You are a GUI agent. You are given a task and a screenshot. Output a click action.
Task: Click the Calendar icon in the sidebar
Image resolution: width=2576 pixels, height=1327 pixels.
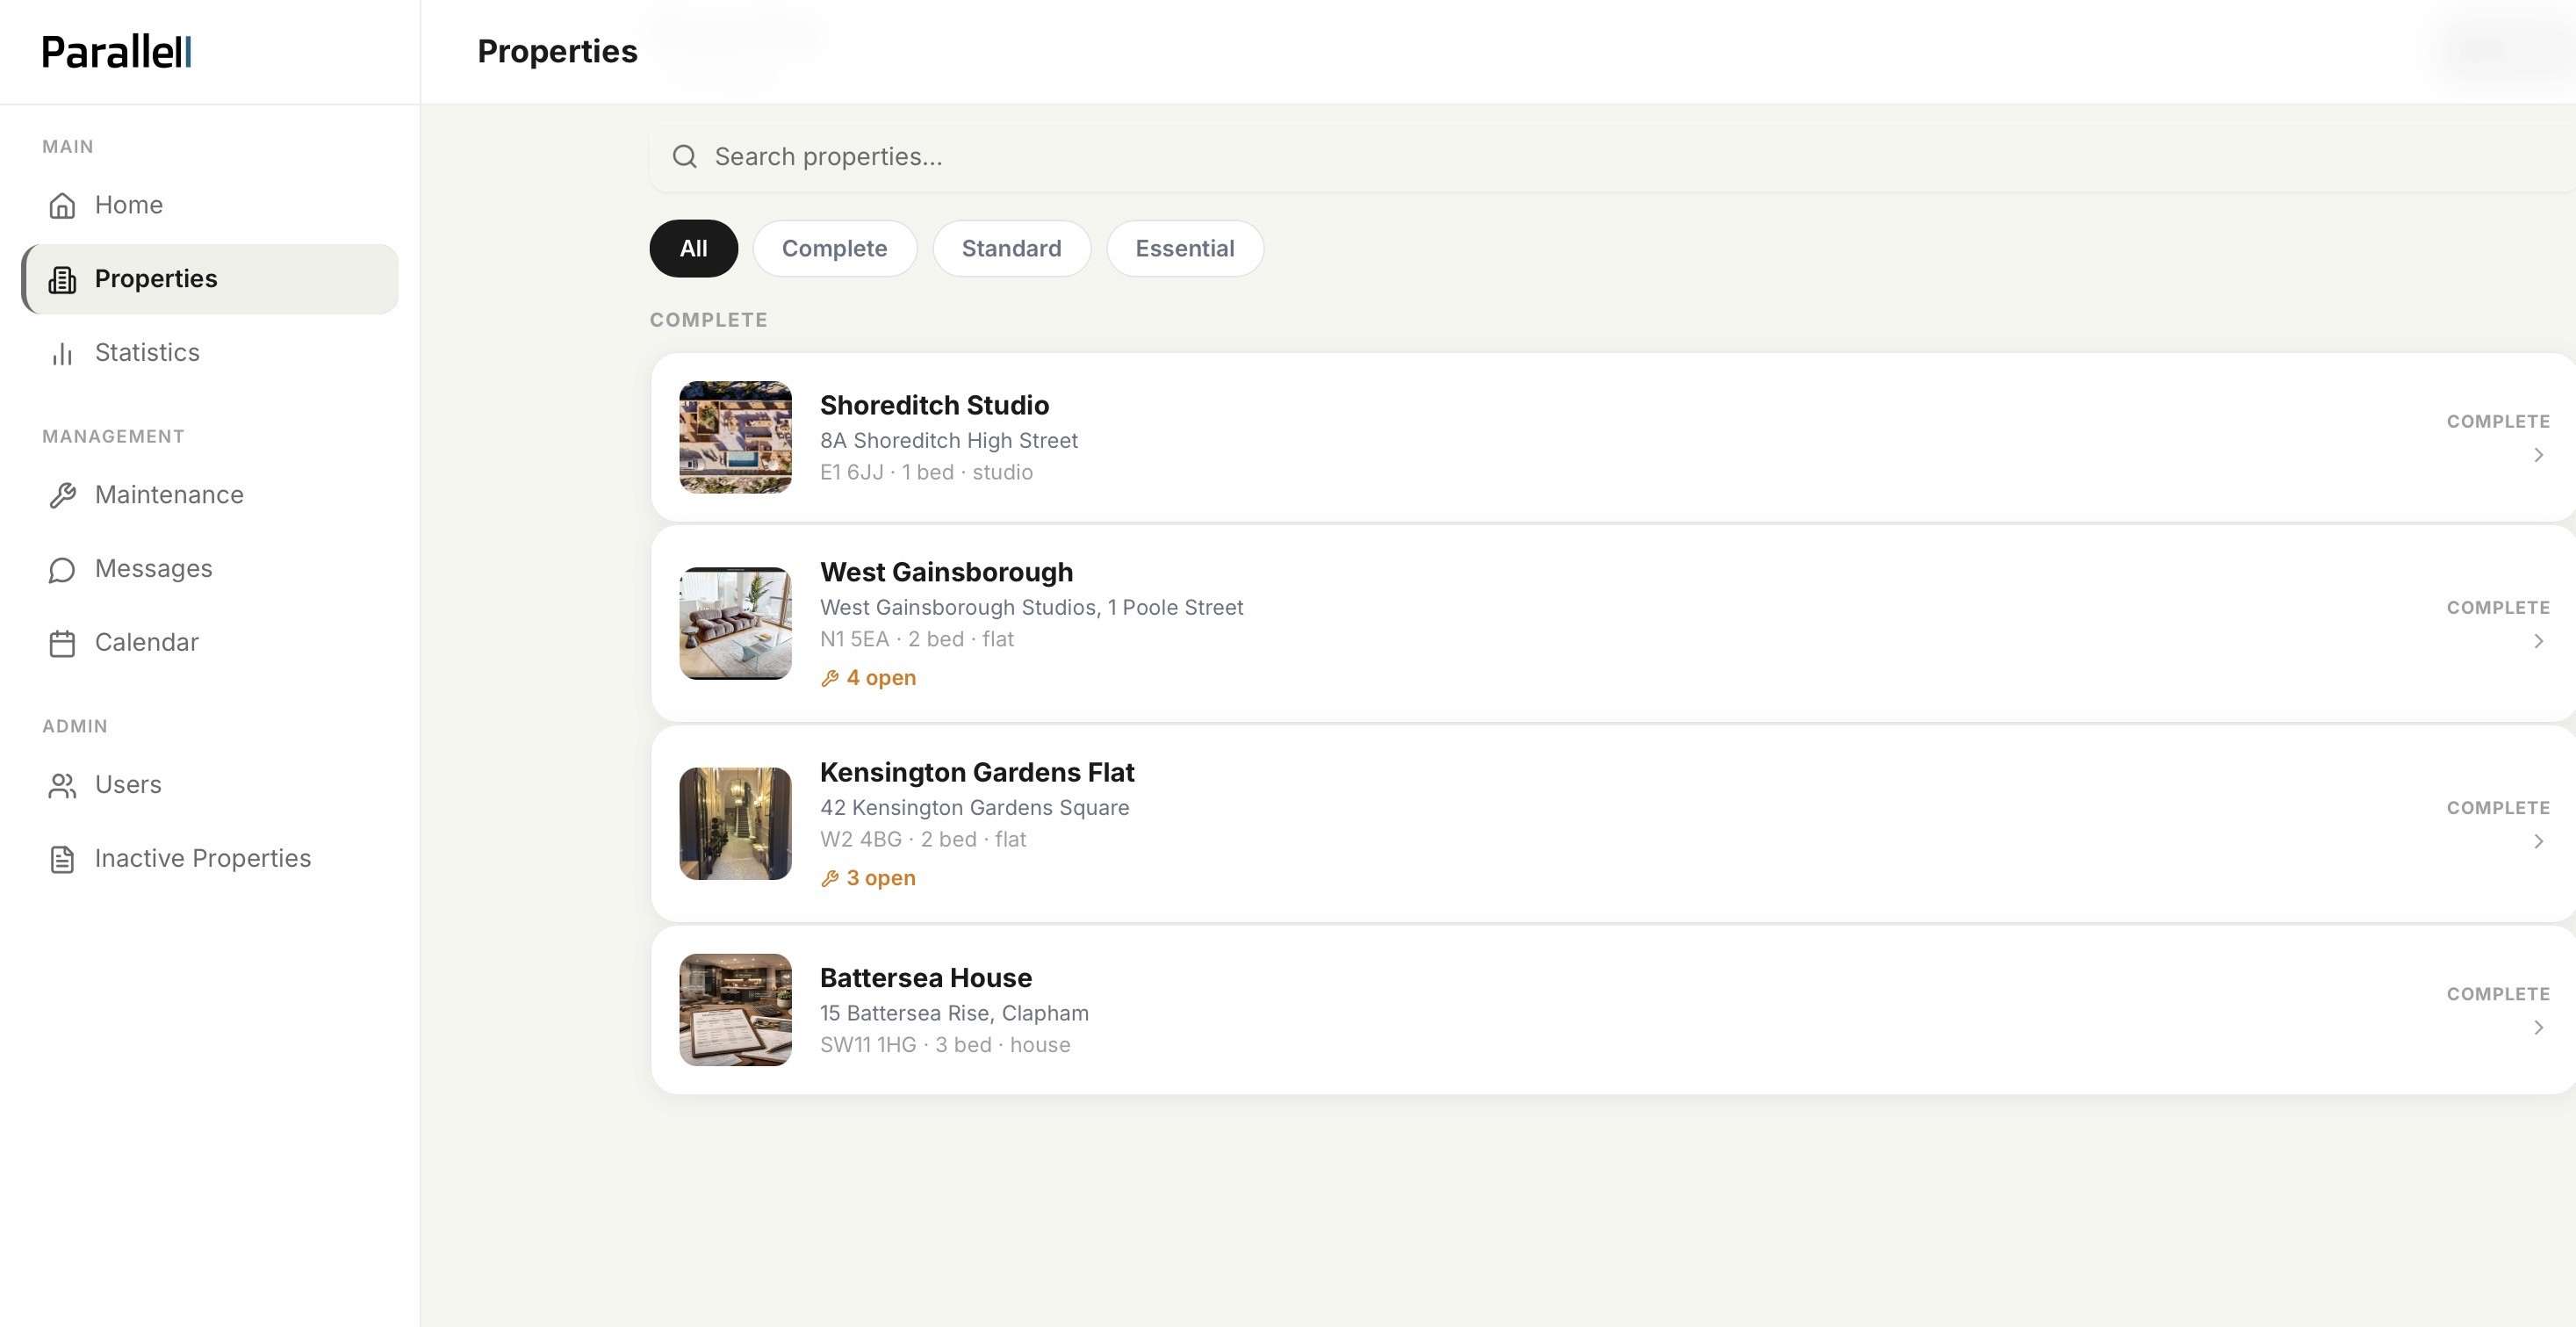[62, 643]
